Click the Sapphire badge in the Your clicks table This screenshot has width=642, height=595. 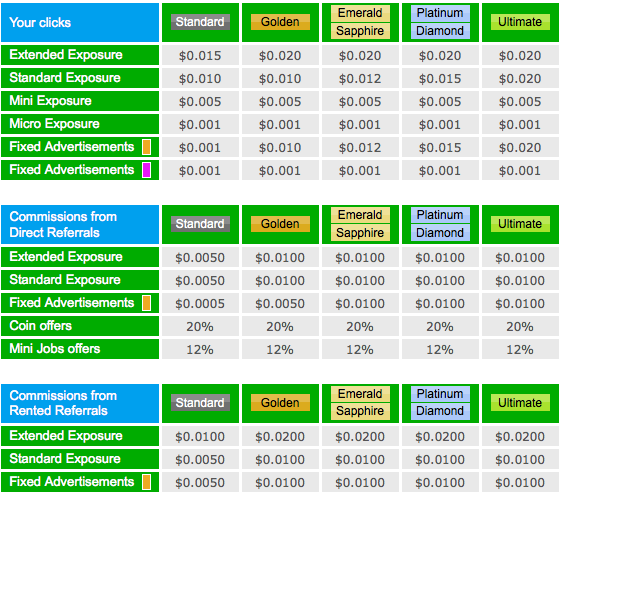[360, 31]
